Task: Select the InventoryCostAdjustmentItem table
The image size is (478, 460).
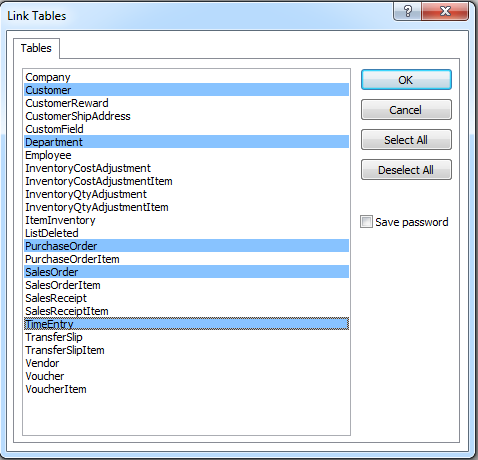Action: tap(187, 181)
